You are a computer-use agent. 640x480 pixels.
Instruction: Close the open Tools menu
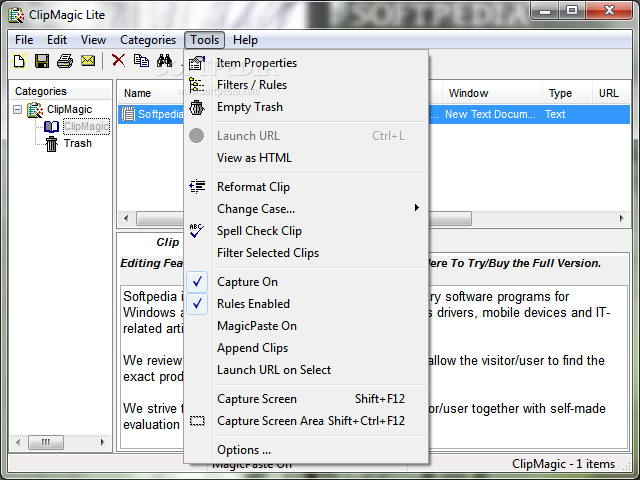click(204, 40)
